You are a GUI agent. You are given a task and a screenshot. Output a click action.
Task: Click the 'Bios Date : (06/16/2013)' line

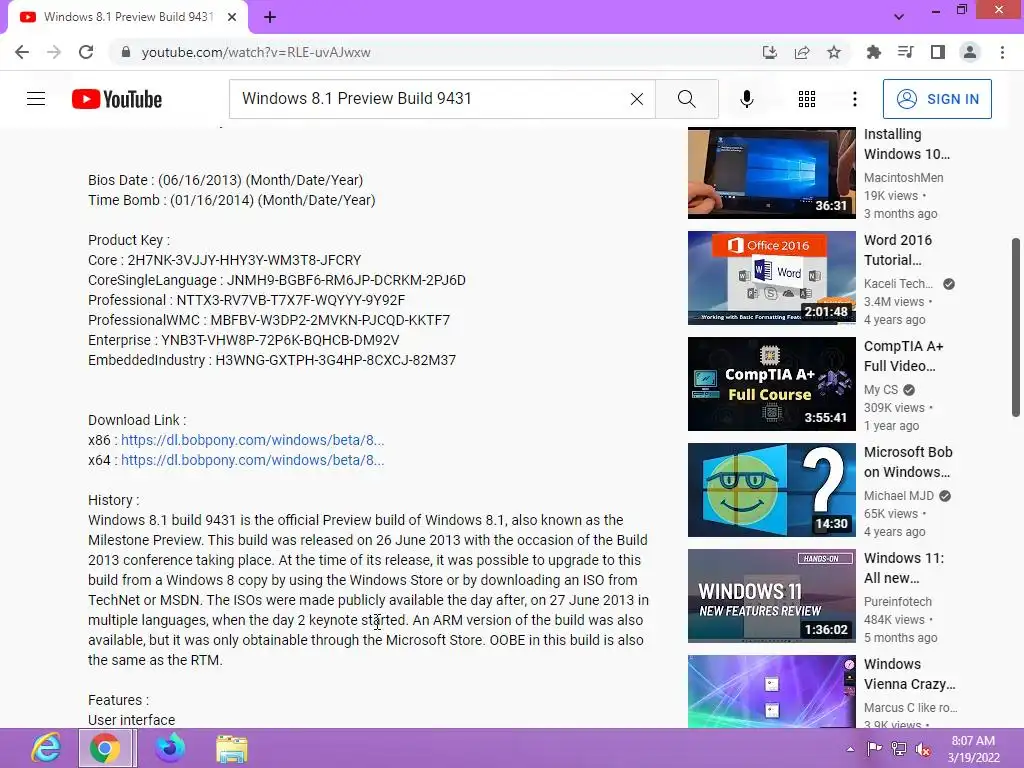pos(225,180)
